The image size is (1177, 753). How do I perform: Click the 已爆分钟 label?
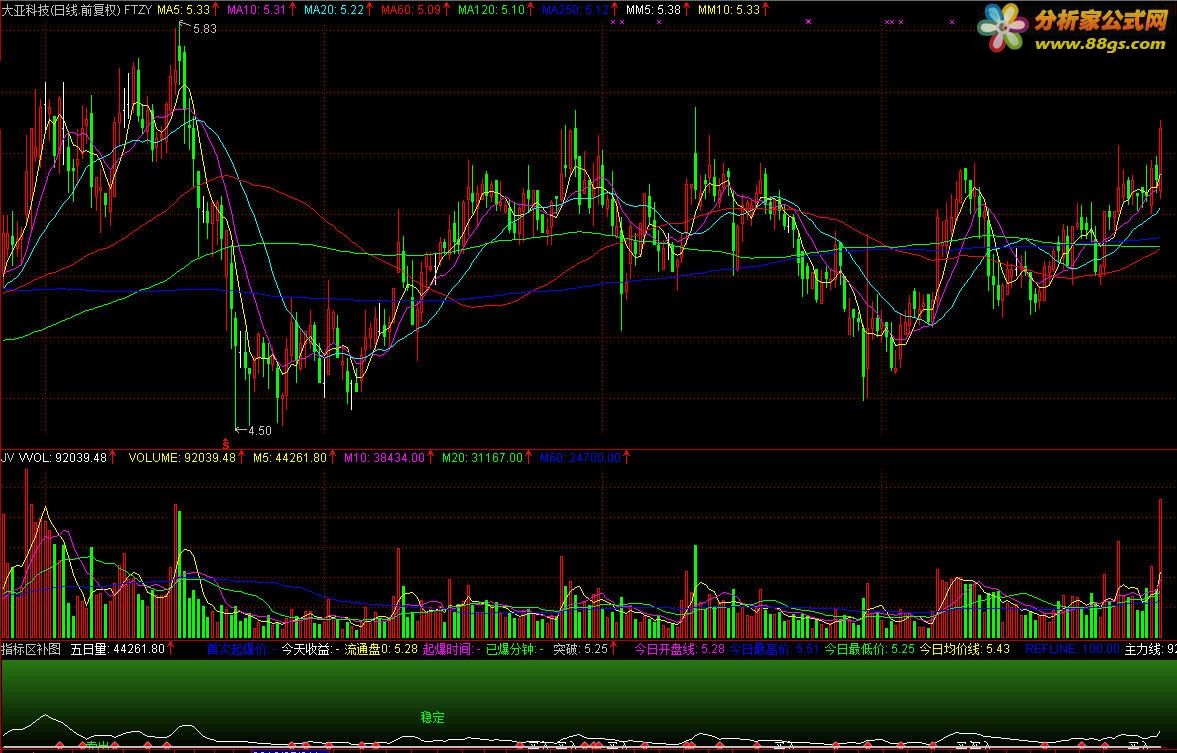[x=514, y=649]
